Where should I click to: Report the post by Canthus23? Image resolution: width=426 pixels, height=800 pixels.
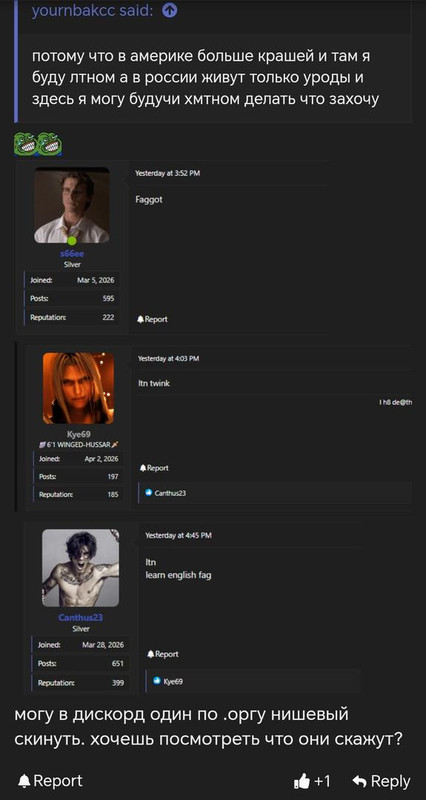(163, 654)
